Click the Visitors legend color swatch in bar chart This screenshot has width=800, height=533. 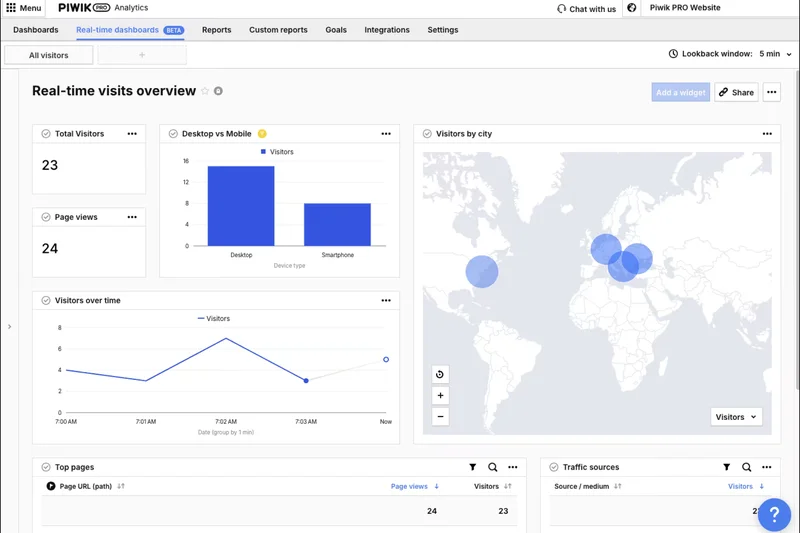[263, 152]
